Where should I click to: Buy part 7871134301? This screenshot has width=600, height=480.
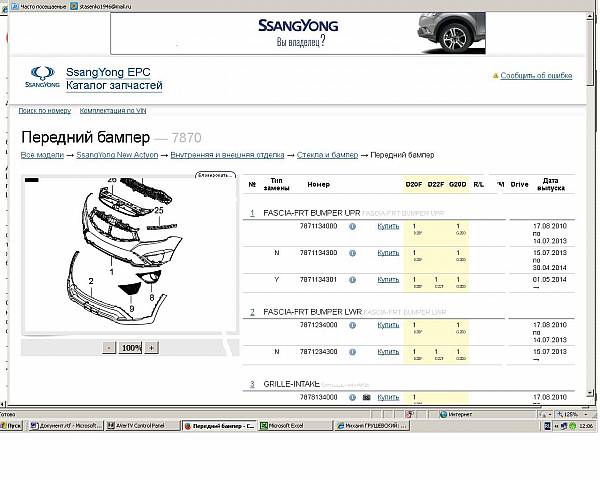388,280
